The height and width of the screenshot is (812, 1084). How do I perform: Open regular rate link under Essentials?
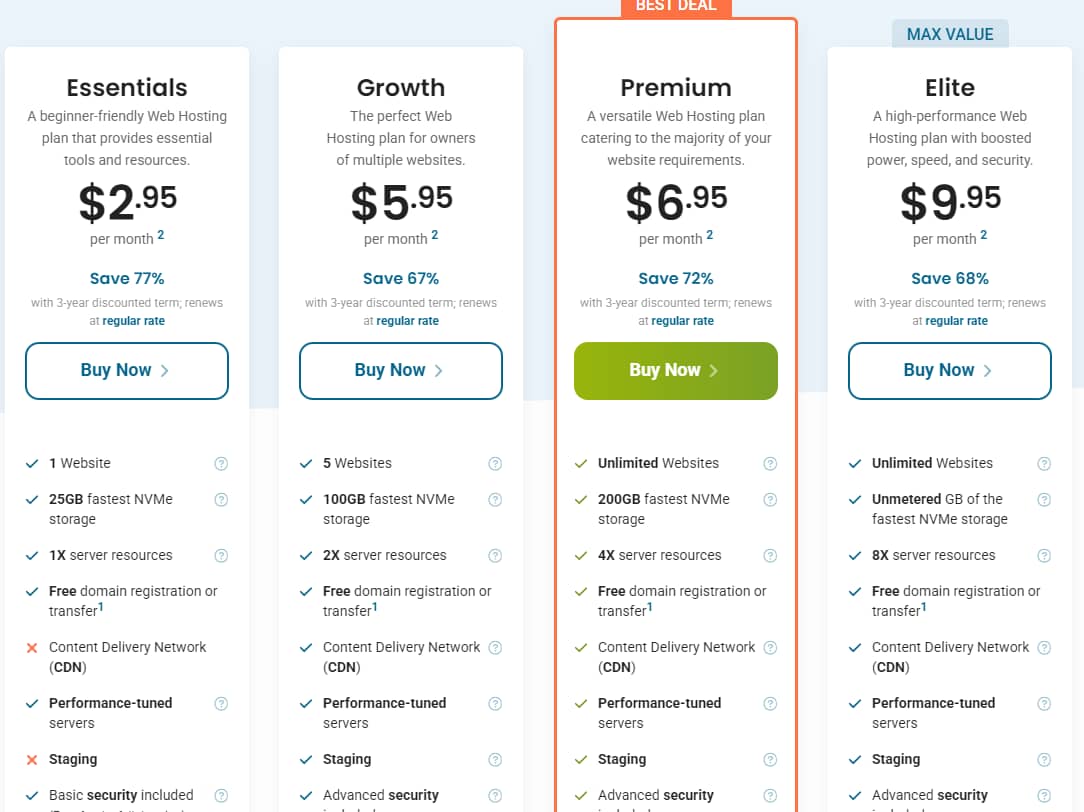tap(134, 321)
